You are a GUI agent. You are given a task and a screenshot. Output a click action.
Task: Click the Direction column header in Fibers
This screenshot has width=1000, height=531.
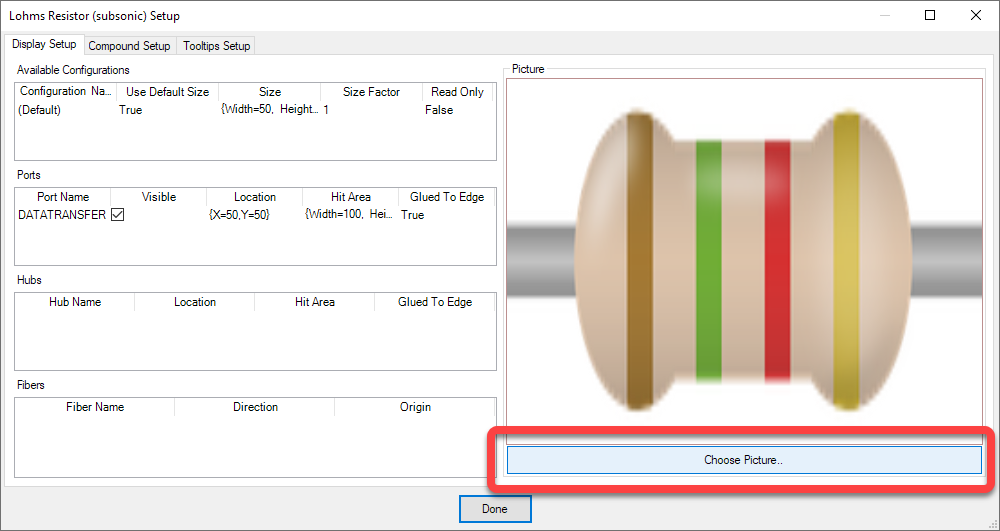click(255, 407)
